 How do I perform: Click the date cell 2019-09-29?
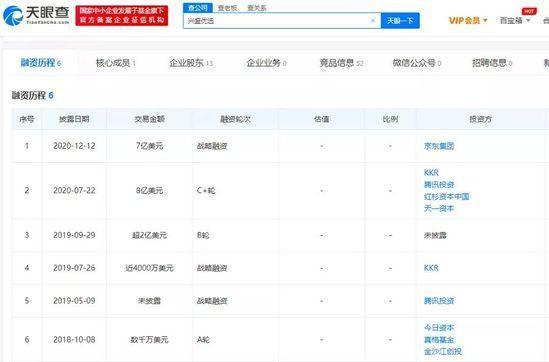click(74, 235)
